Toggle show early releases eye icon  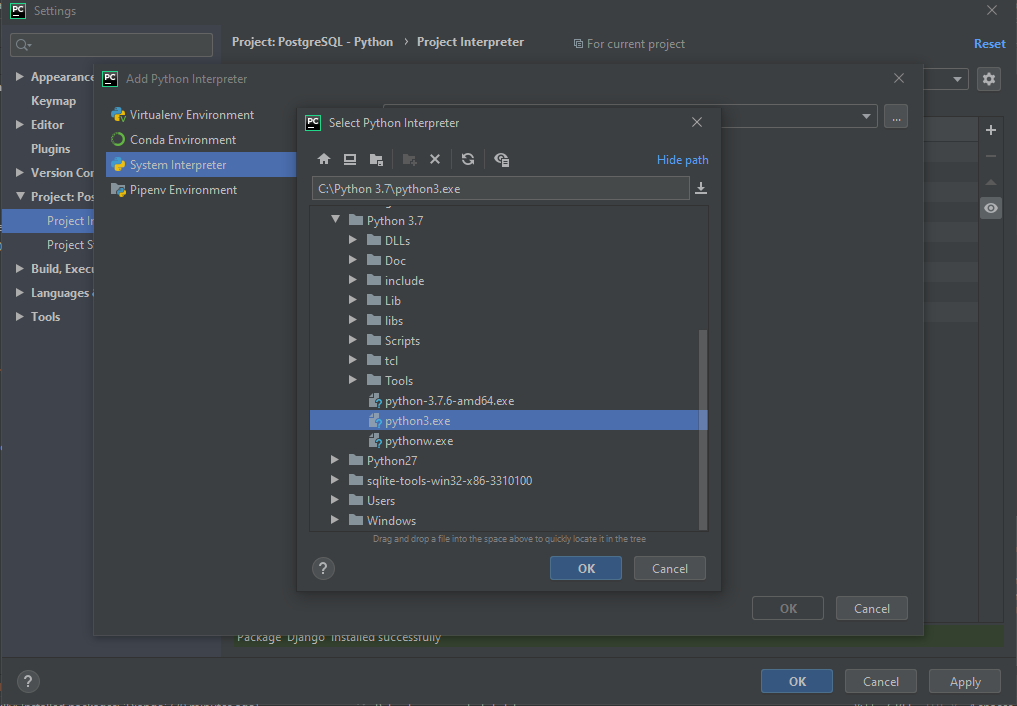990,208
